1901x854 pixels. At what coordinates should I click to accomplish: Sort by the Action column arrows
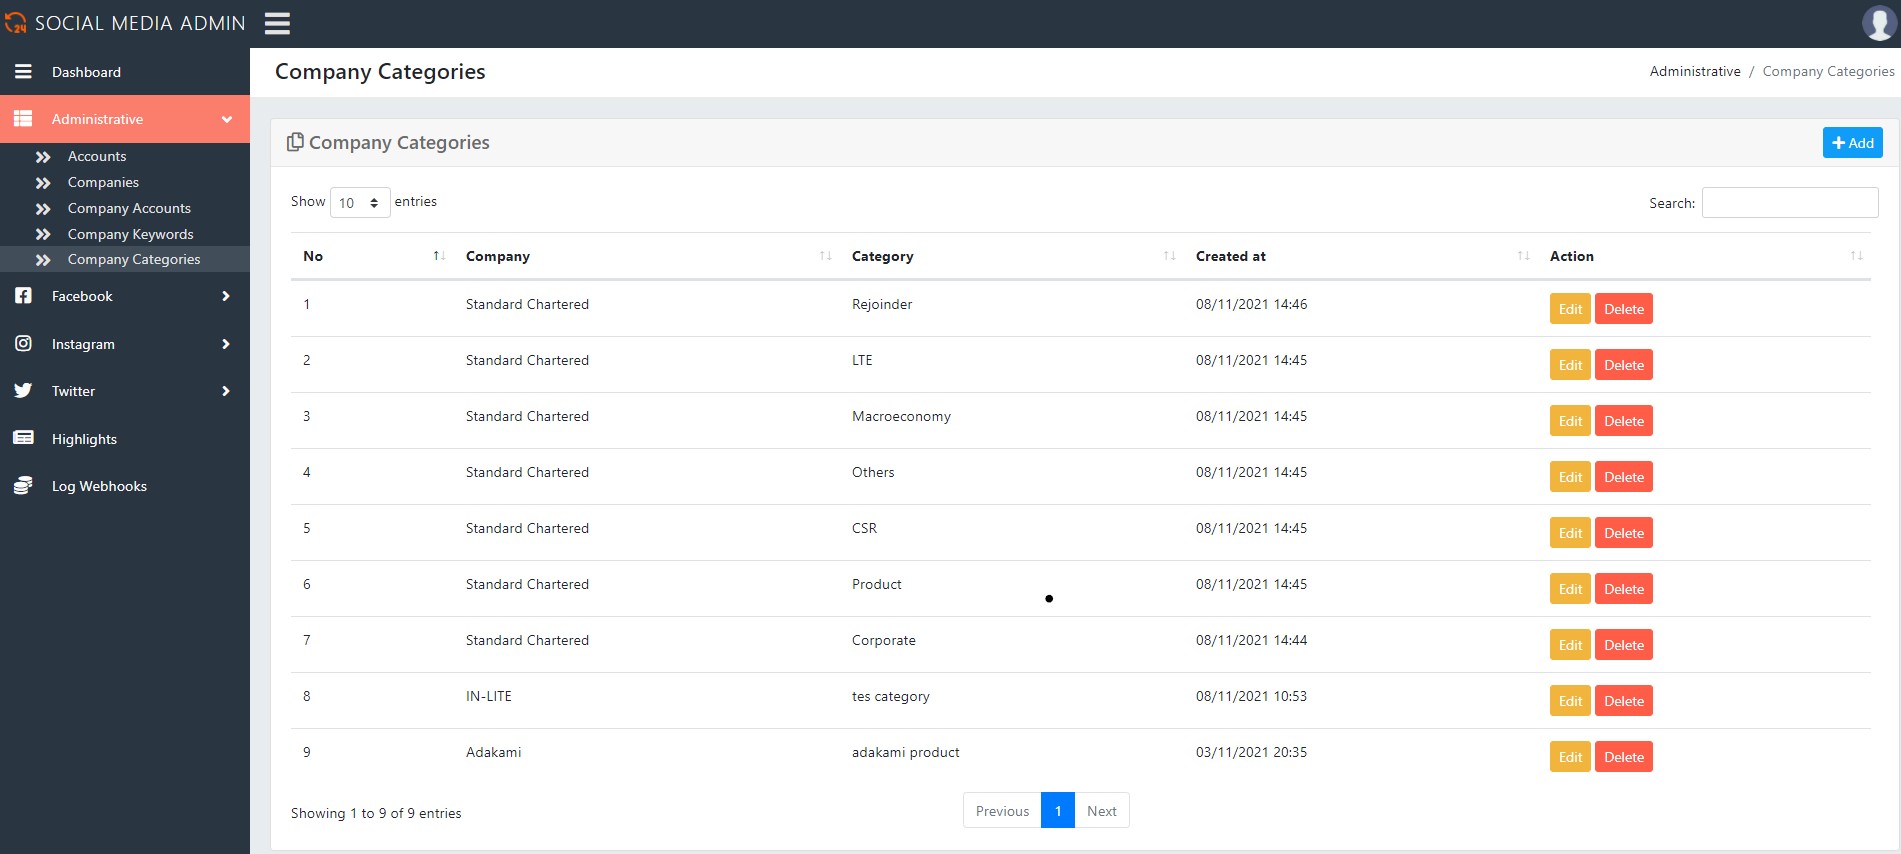coord(1856,256)
